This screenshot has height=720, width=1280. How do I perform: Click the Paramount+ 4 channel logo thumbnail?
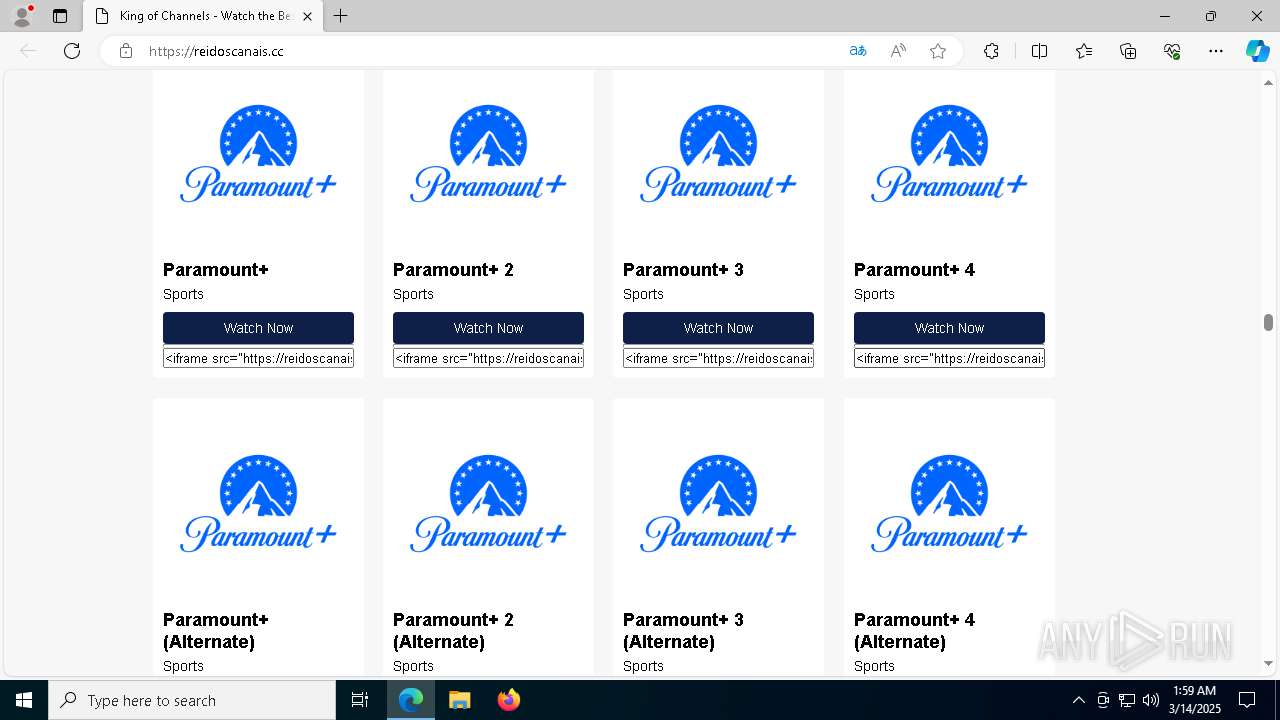pos(949,153)
